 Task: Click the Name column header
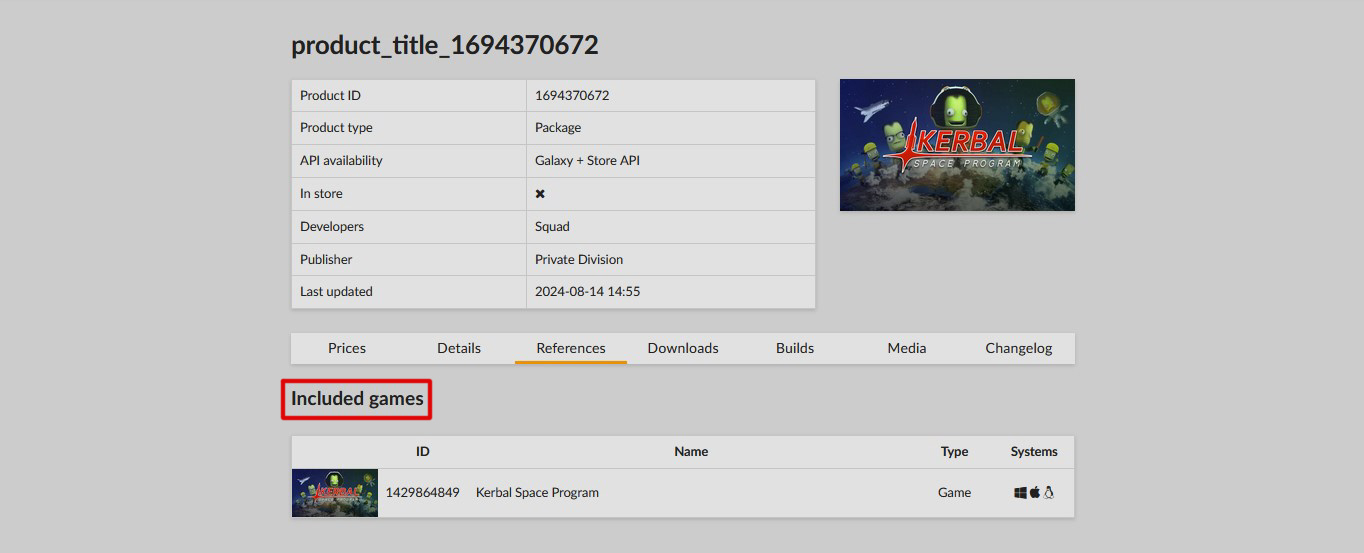(x=691, y=452)
